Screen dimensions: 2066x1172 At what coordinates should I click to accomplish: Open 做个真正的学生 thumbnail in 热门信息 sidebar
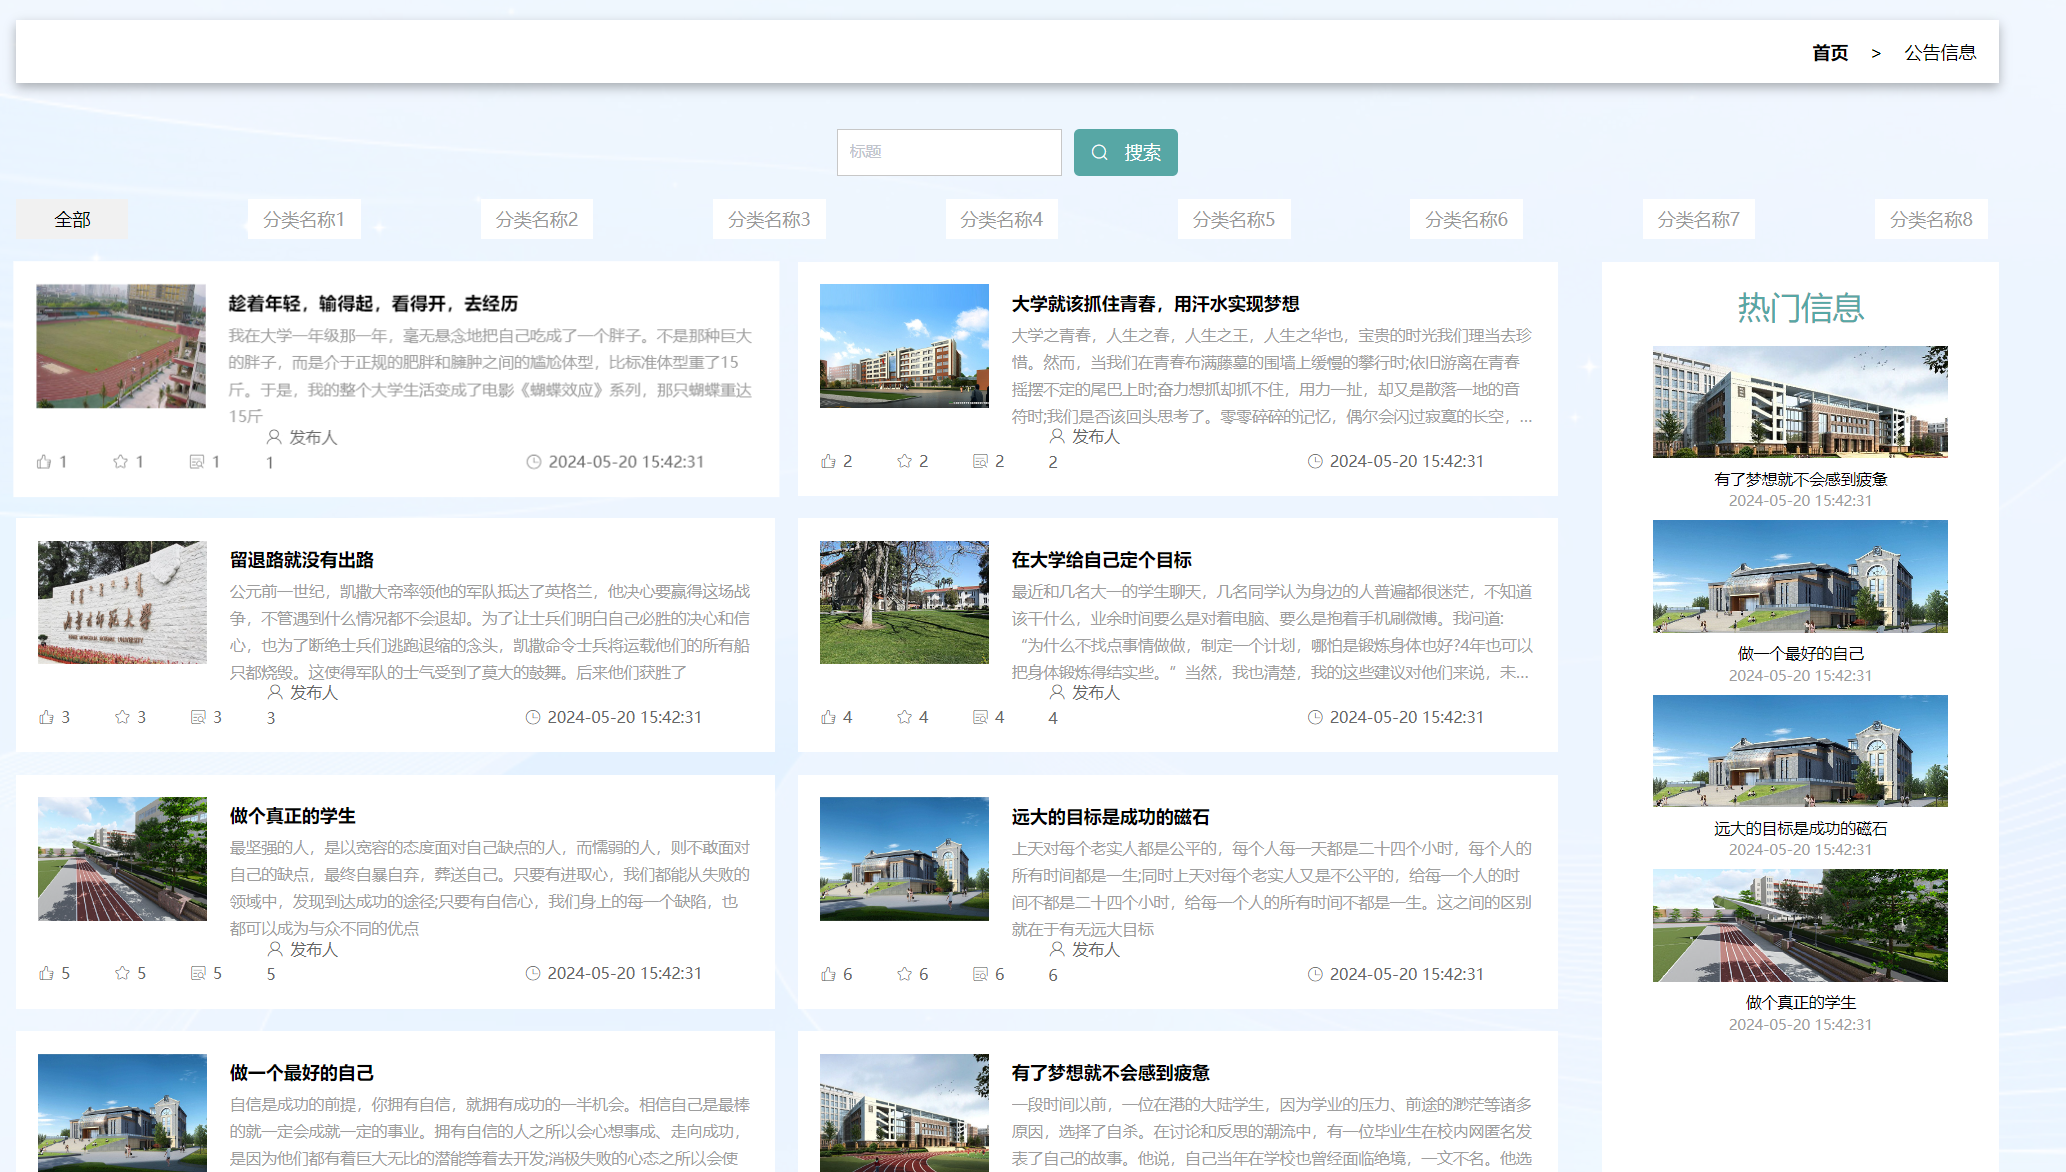click(1798, 925)
